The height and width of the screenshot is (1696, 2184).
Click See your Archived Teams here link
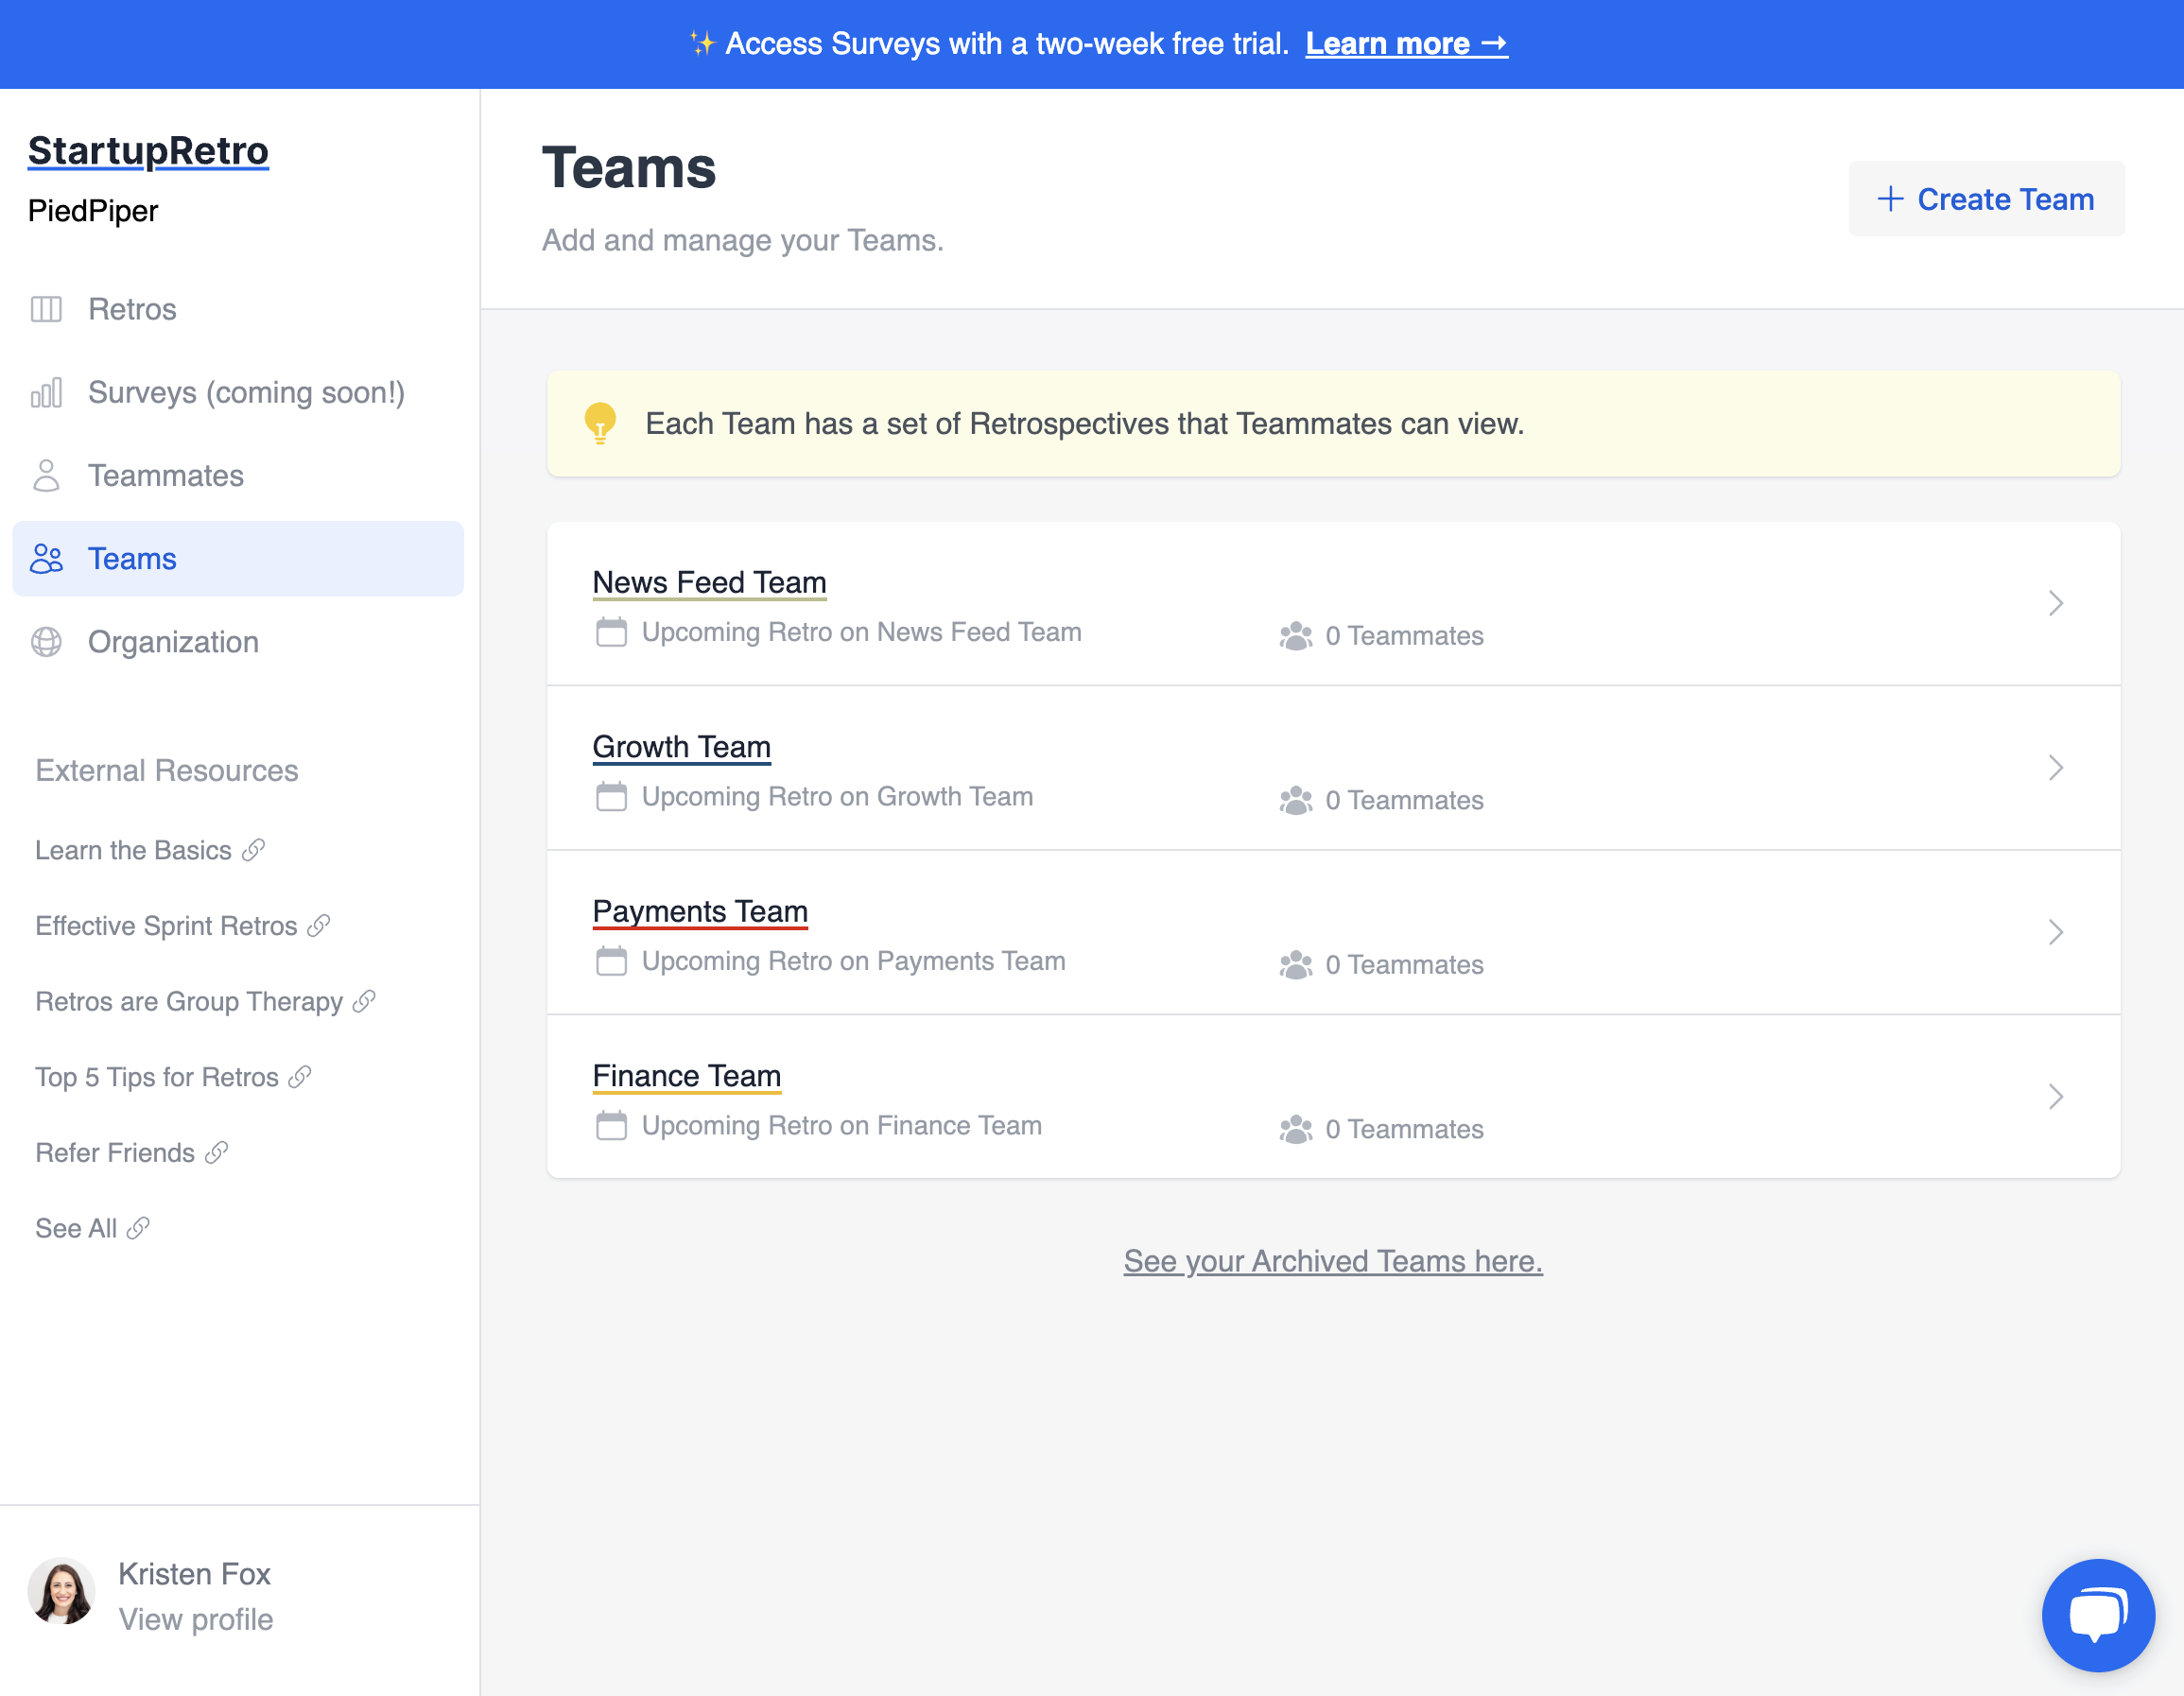click(1332, 1261)
